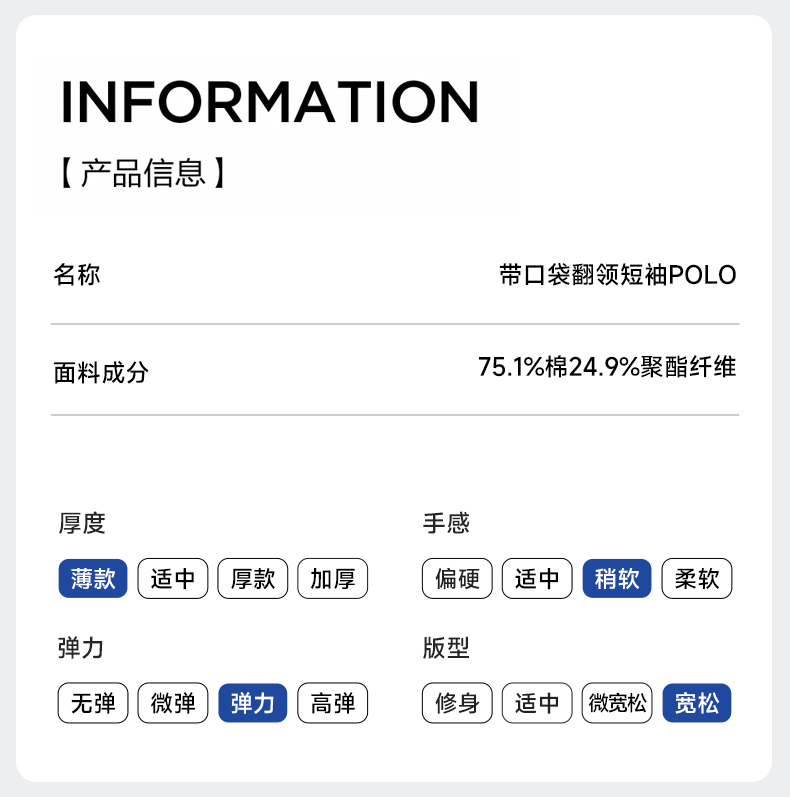This screenshot has width=790, height=797.
Task: Select the highlighted 弹力 chip
Action: 253,703
